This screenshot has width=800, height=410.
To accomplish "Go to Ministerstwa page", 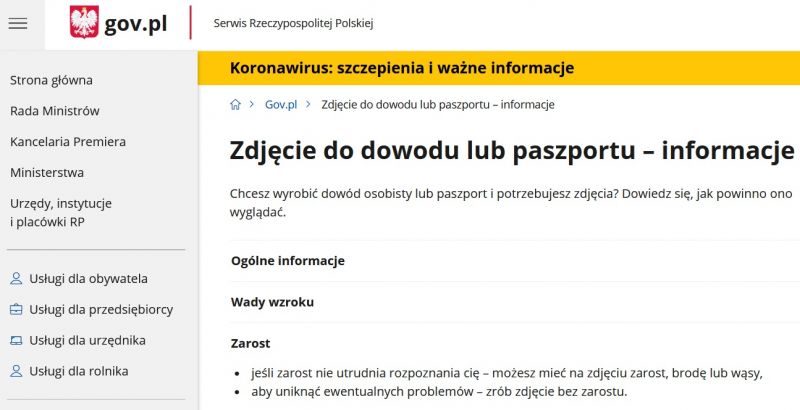I will coord(47,173).
